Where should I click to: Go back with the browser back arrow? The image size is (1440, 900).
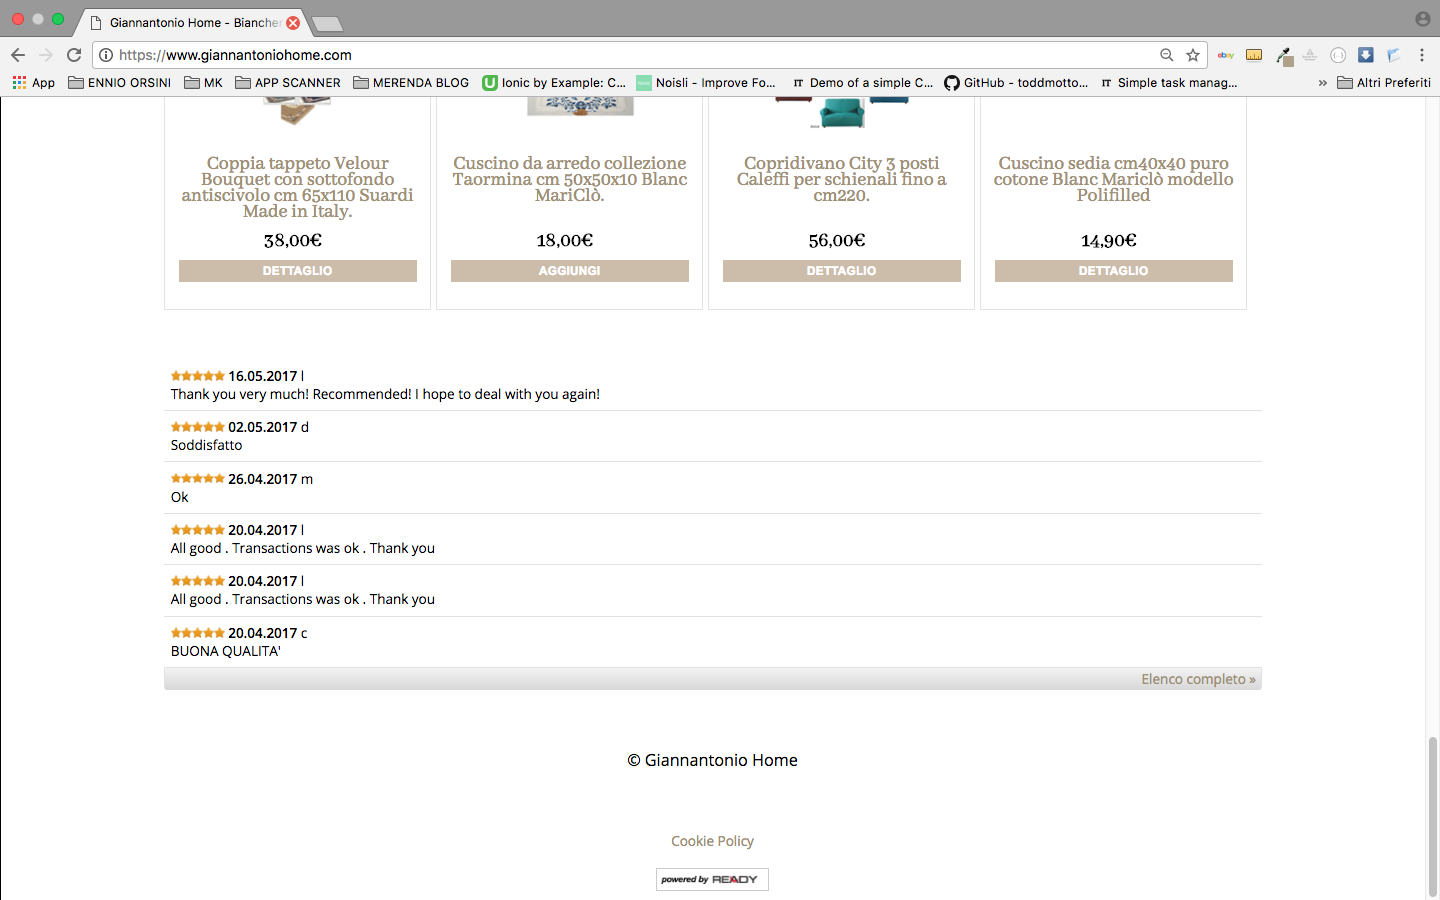[18, 55]
